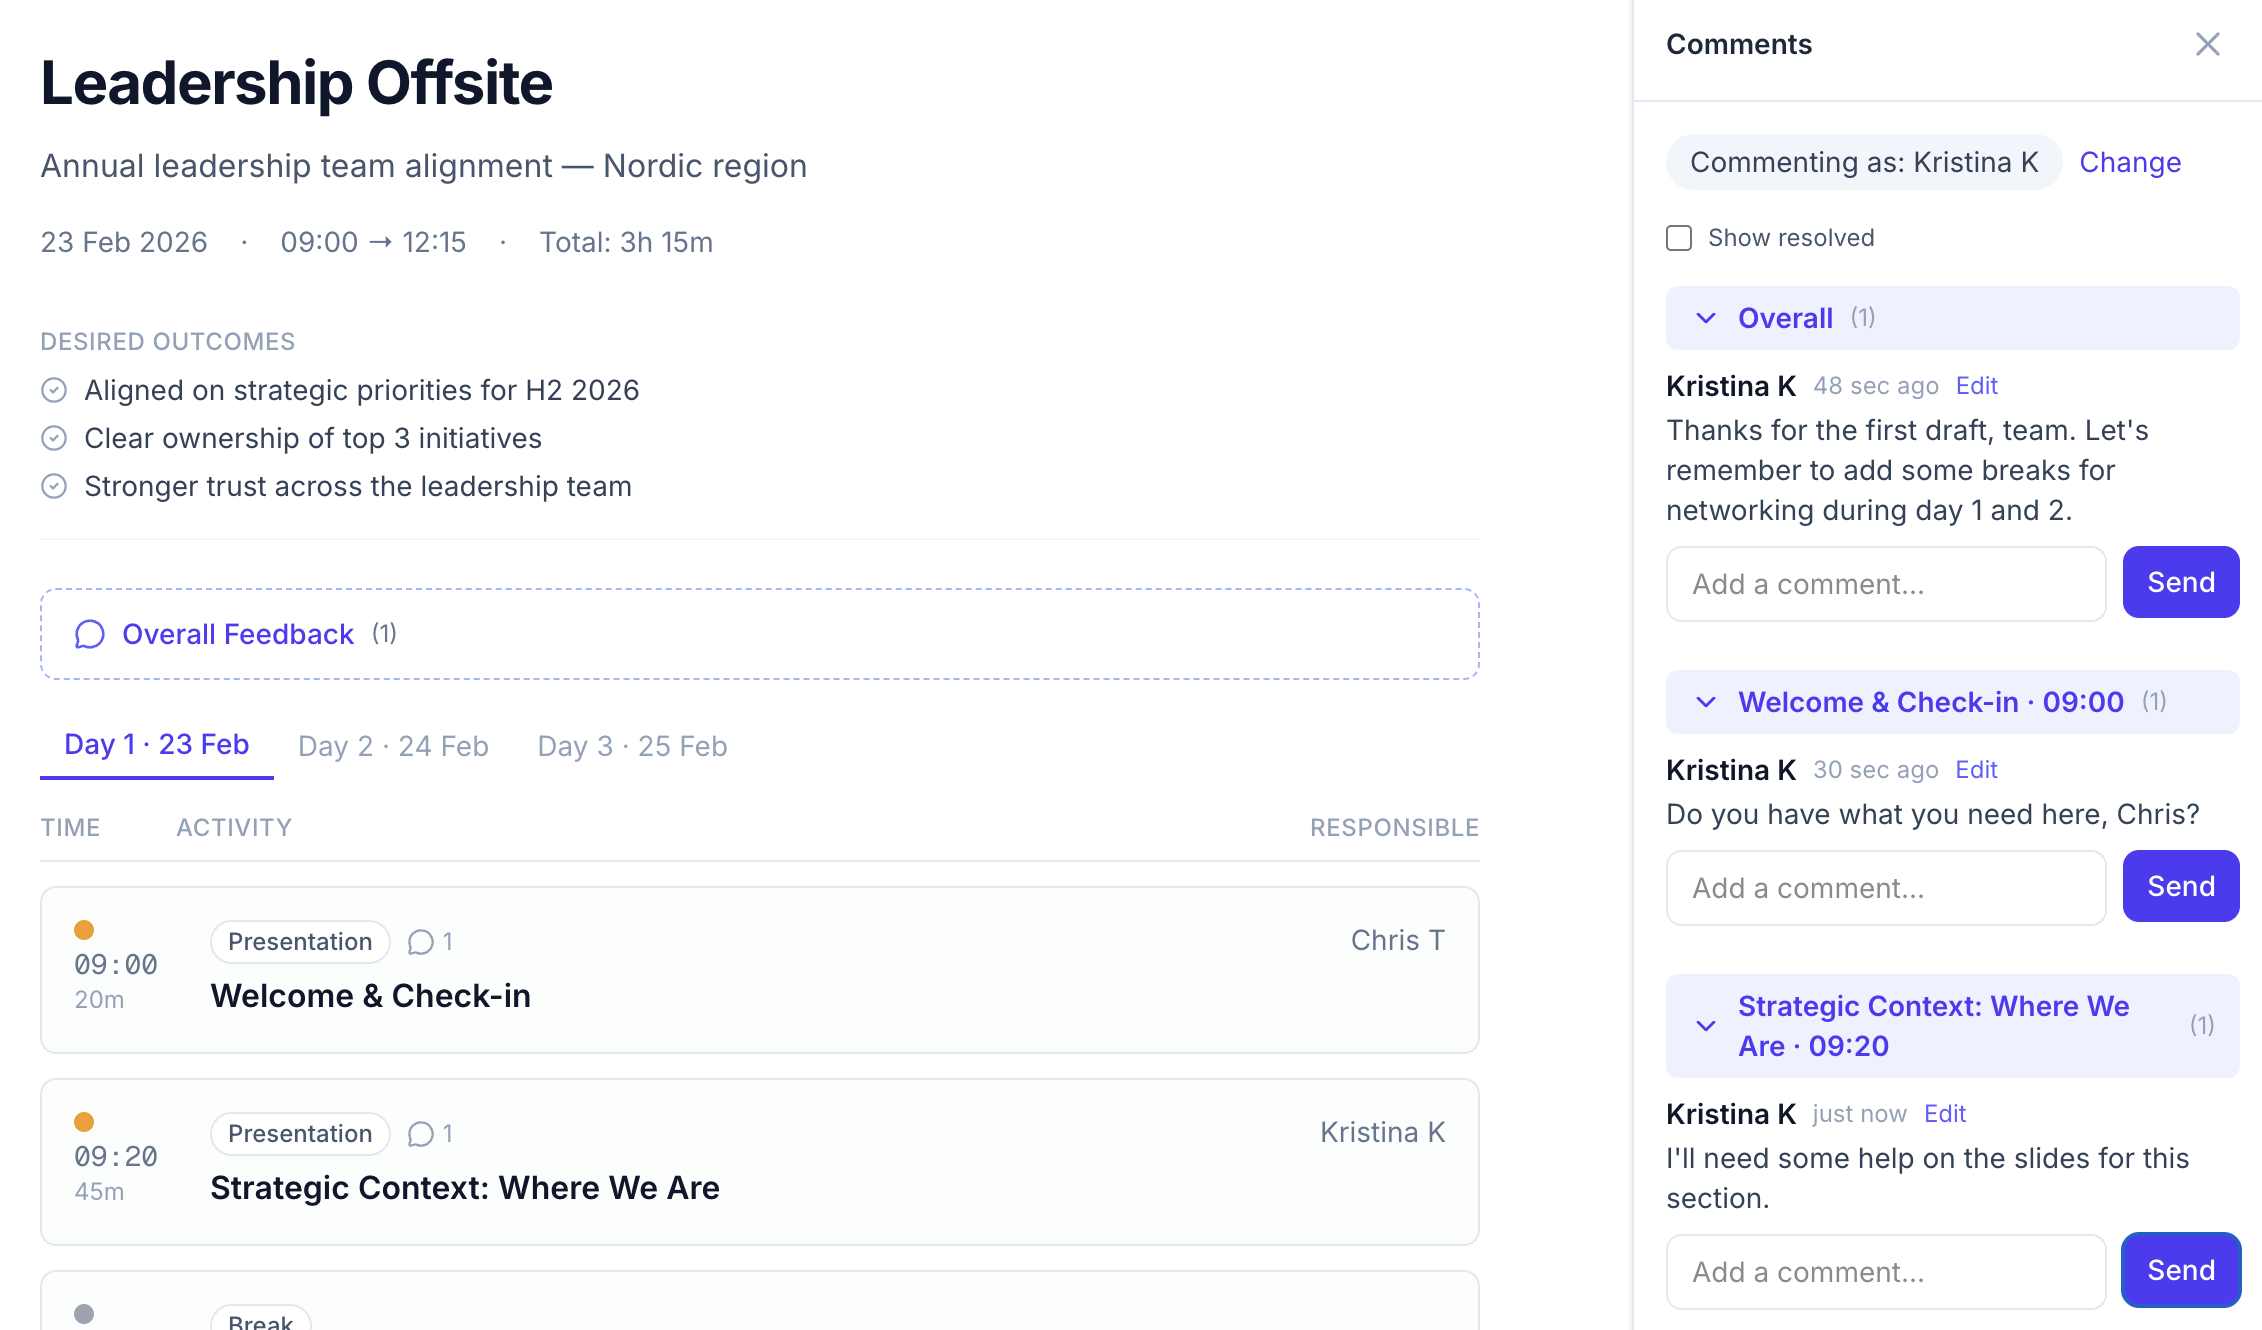Click Change commenter link

coord(2130,162)
